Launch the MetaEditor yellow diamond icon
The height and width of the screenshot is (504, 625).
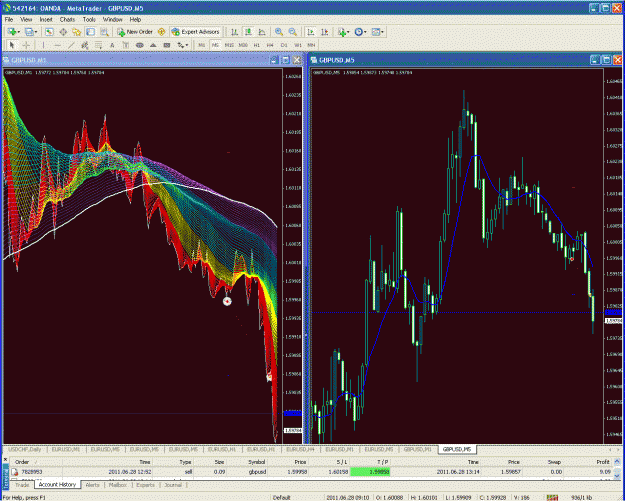(x=161, y=32)
